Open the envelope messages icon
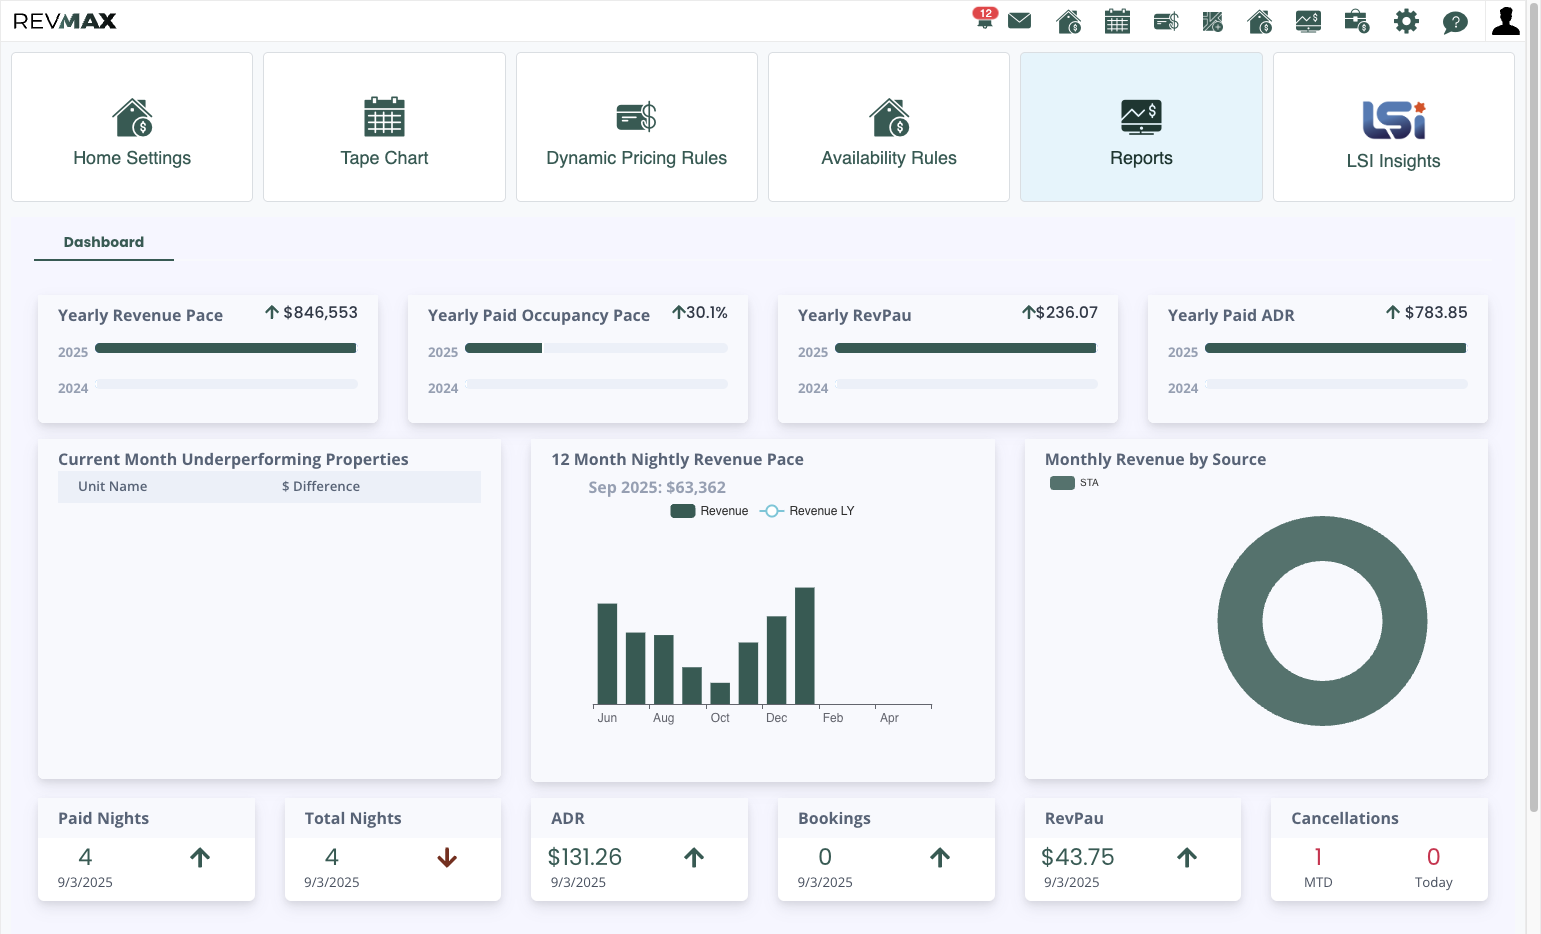 click(x=1019, y=21)
